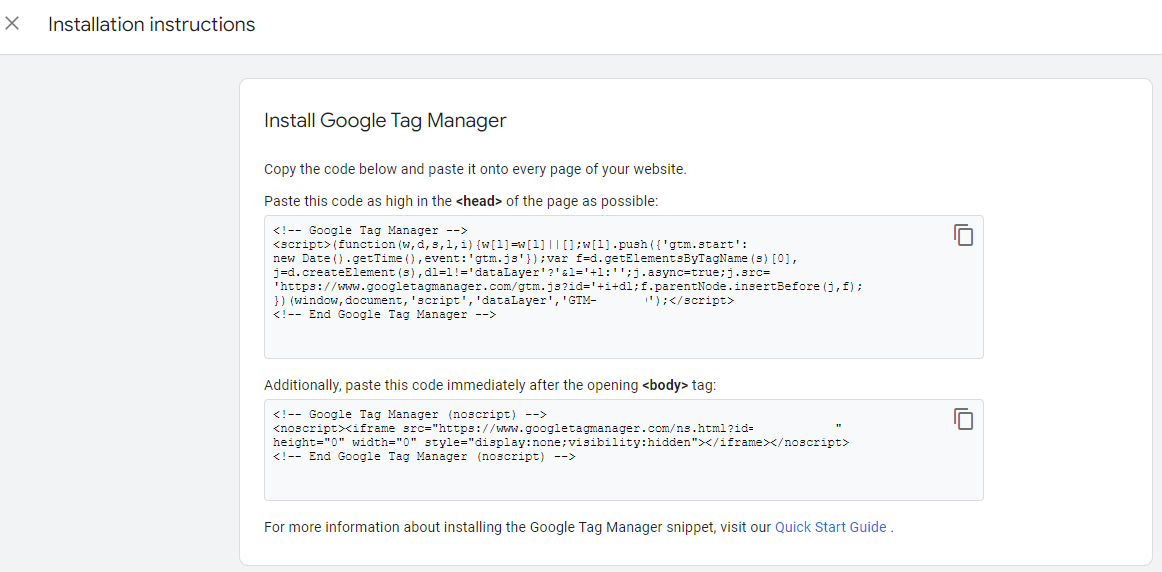Click the '(window,document,'script','dataLayer'' line
The width and height of the screenshot is (1162, 572).
tap(503, 301)
